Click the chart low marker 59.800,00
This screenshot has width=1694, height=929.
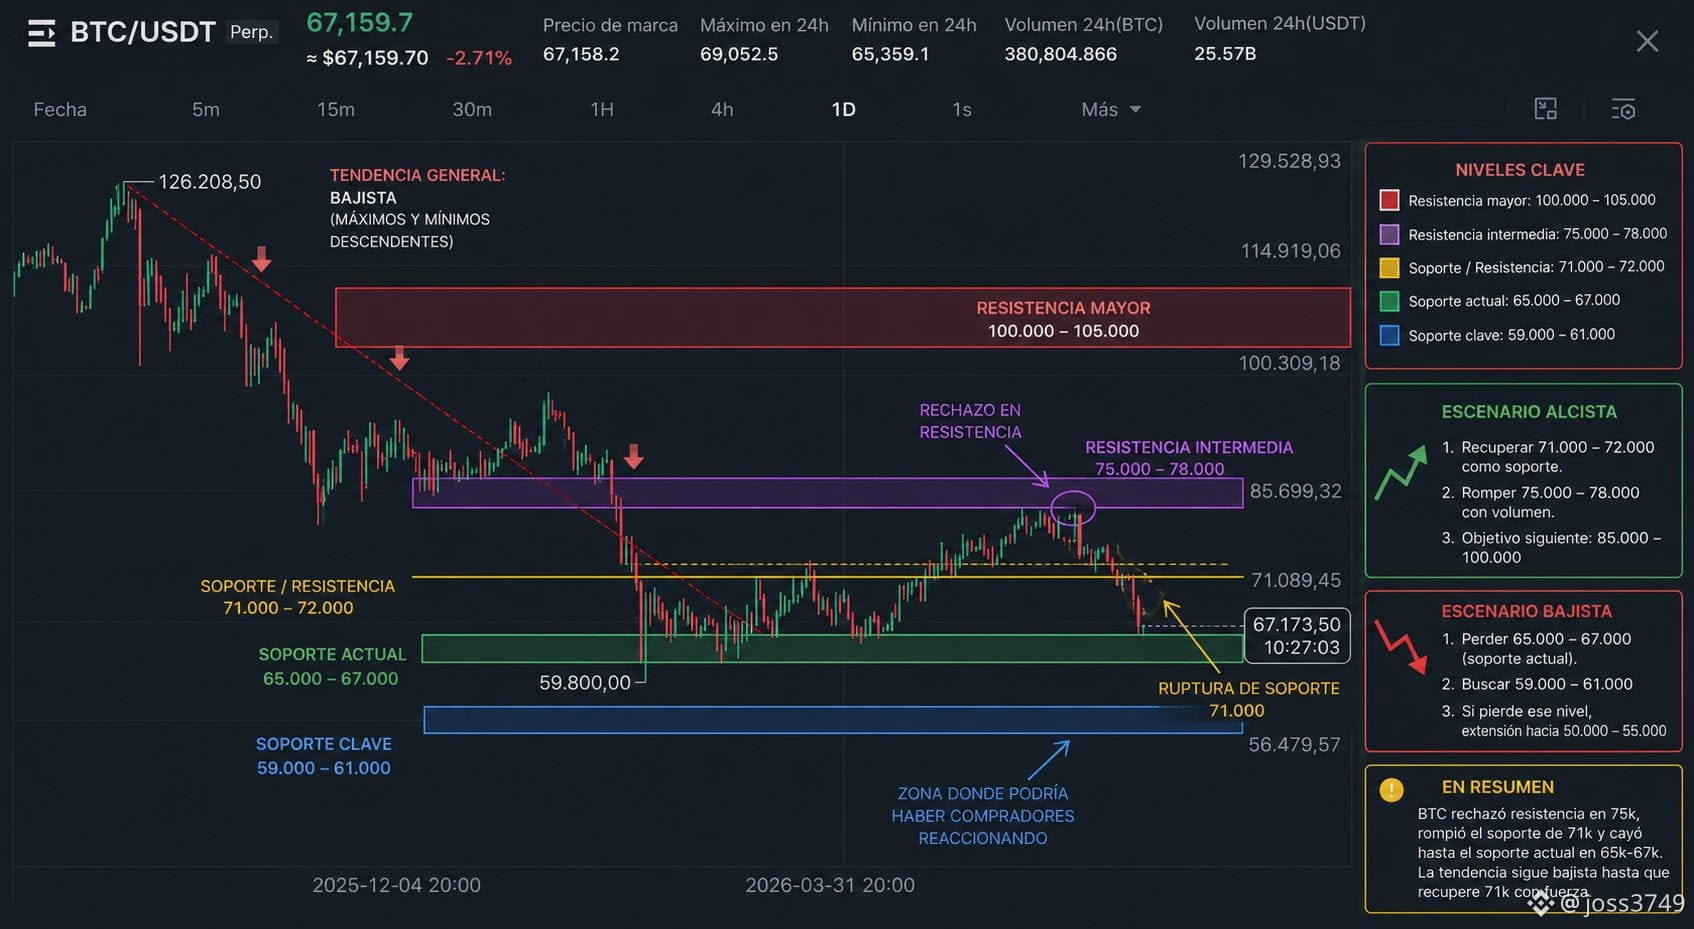tap(585, 683)
